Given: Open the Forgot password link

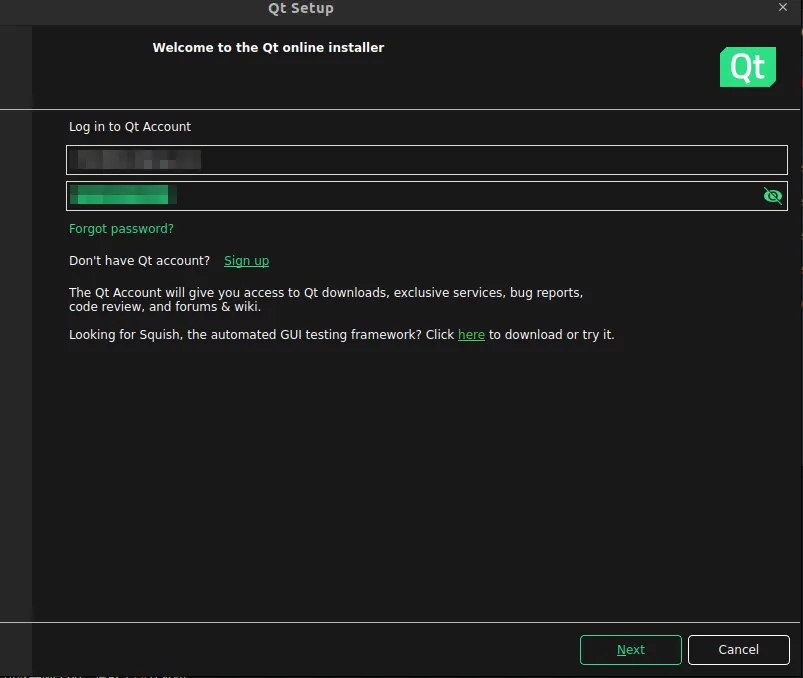Looking at the screenshot, I should 121,229.
